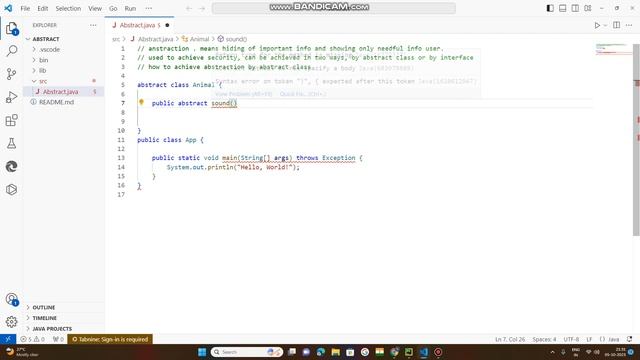Screen dimensions: 640x360
Task: Click the unsaved dot on Abstract.java tab
Action: [x=167, y=25]
